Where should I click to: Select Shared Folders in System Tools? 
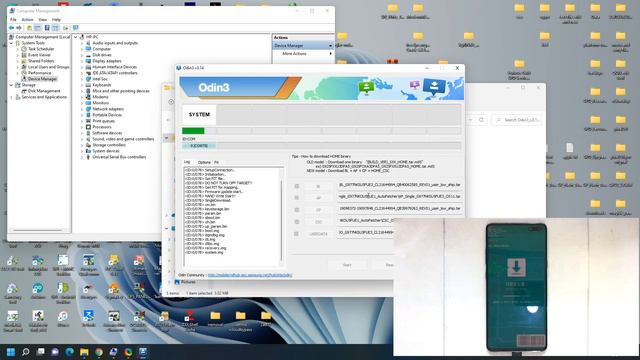pyautogui.click(x=41, y=61)
